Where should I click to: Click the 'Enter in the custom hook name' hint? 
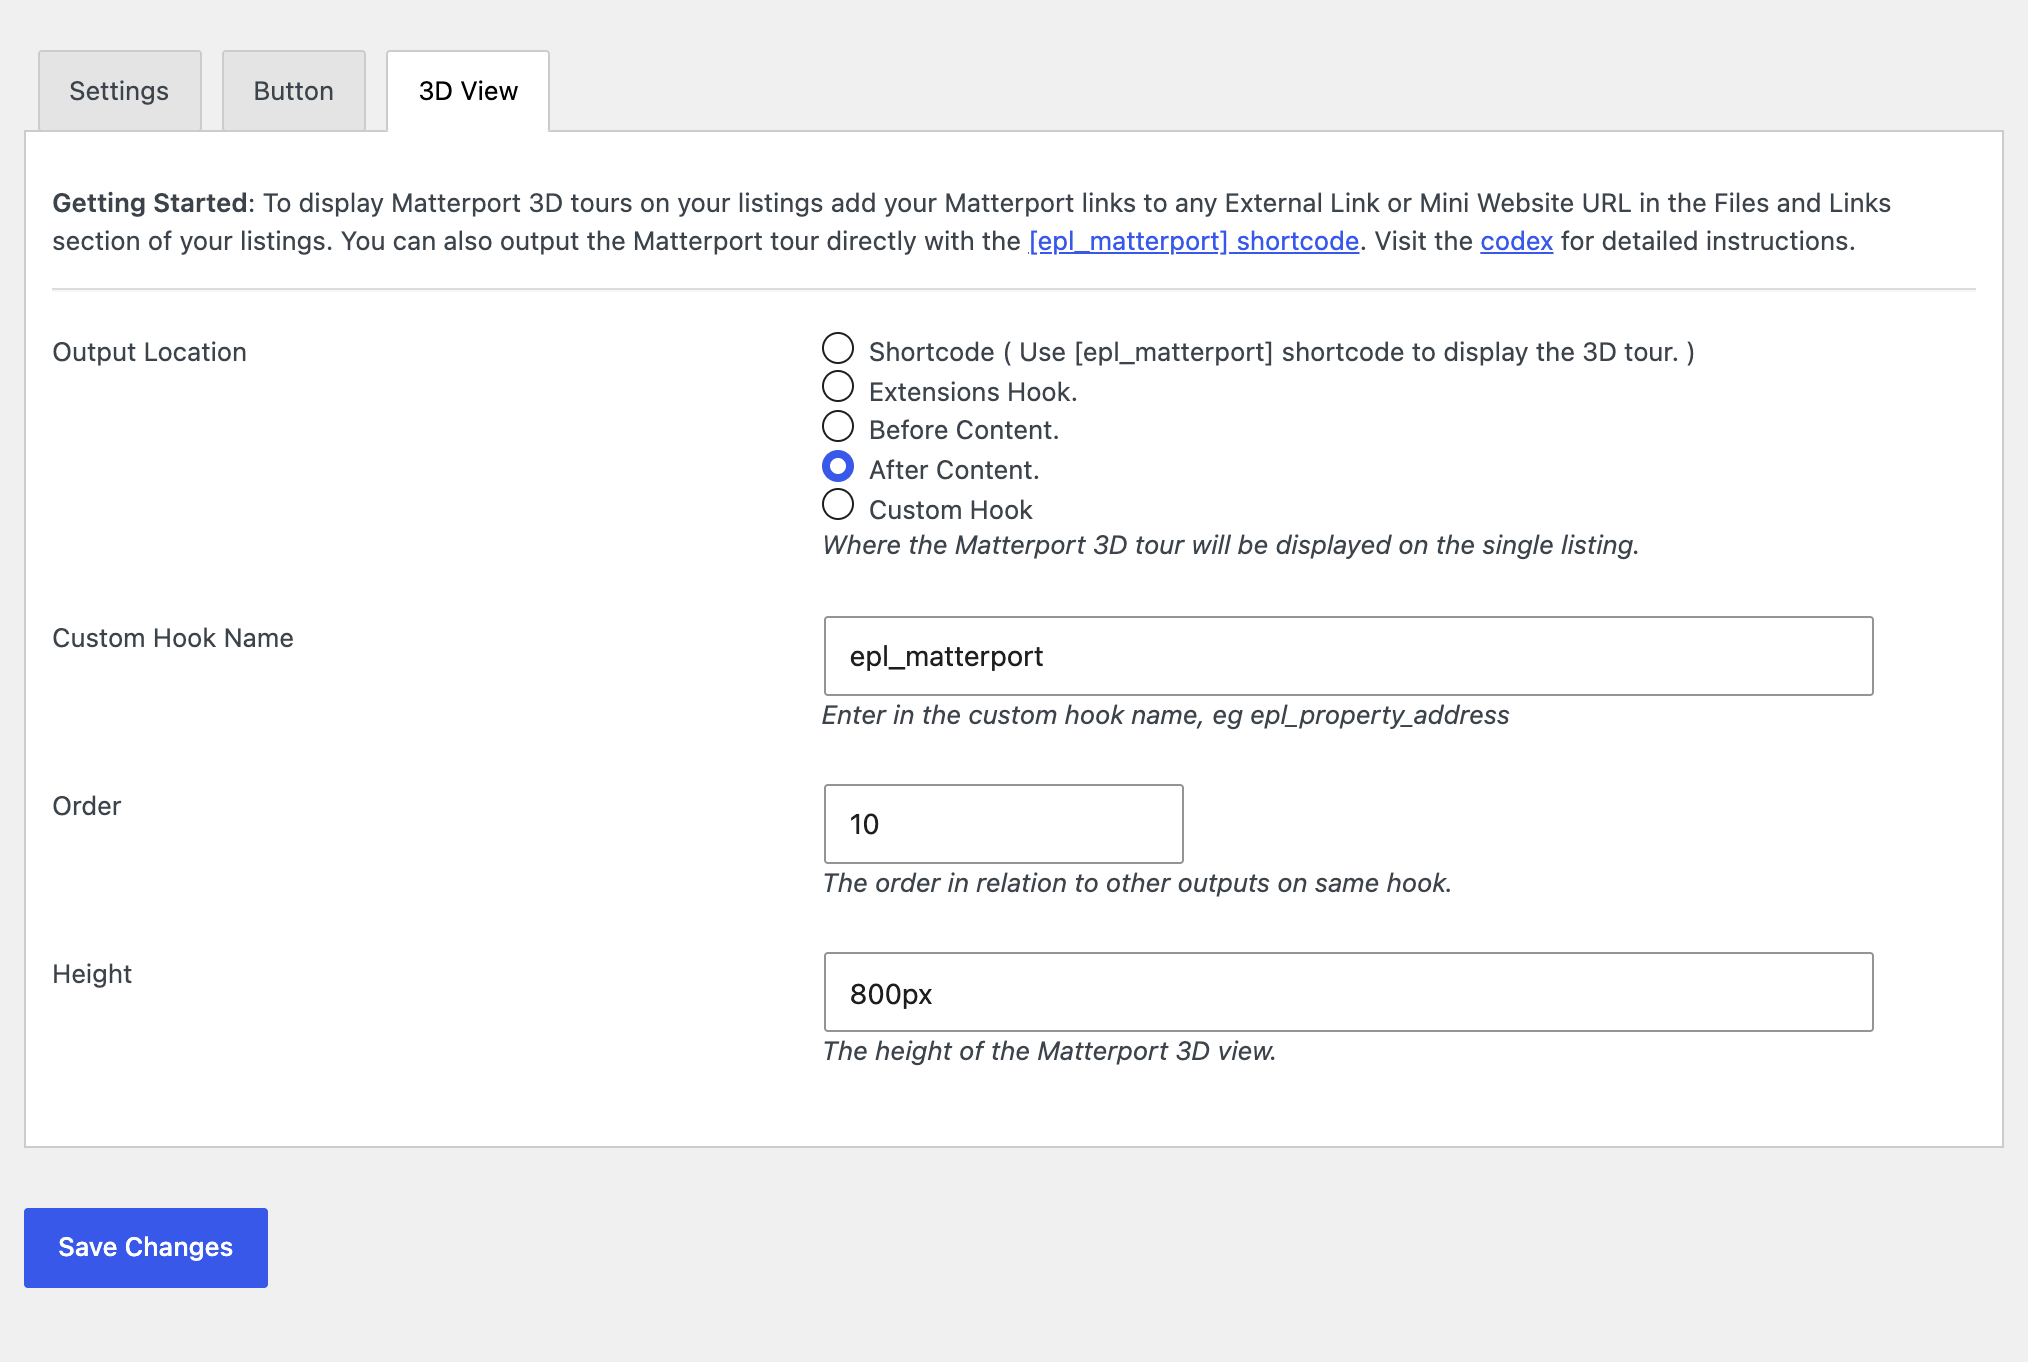pos(1165,715)
